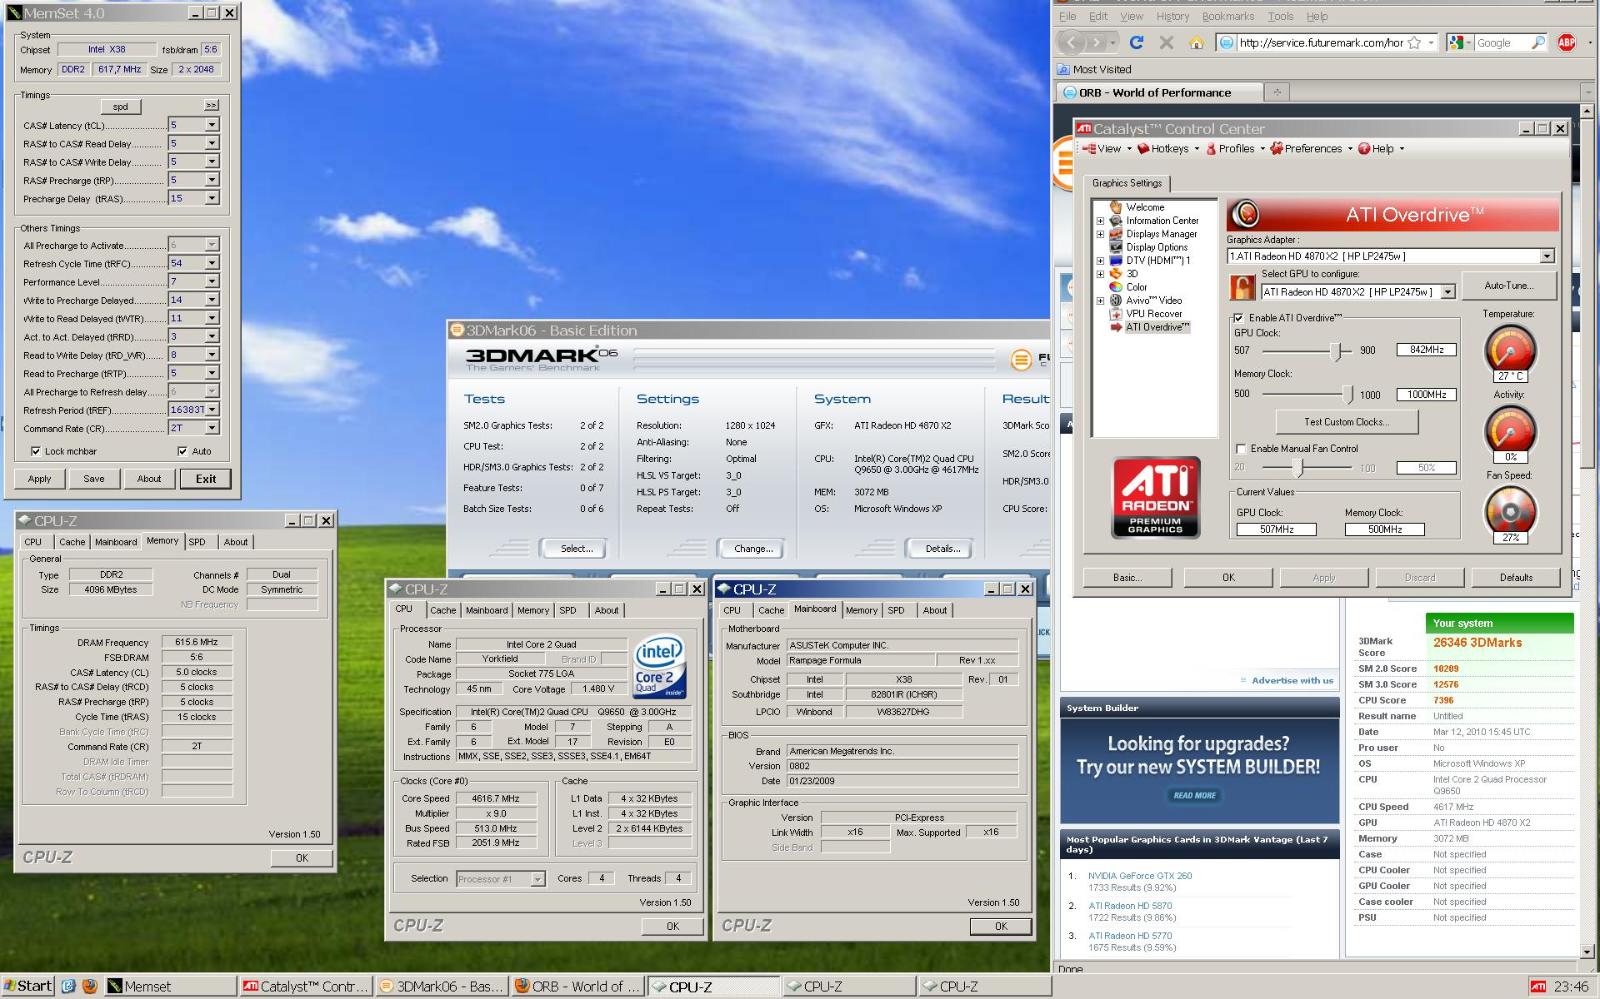Click the Firefox stop loading icon
Viewport: 1600px width, 999px height.
(1166, 42)
